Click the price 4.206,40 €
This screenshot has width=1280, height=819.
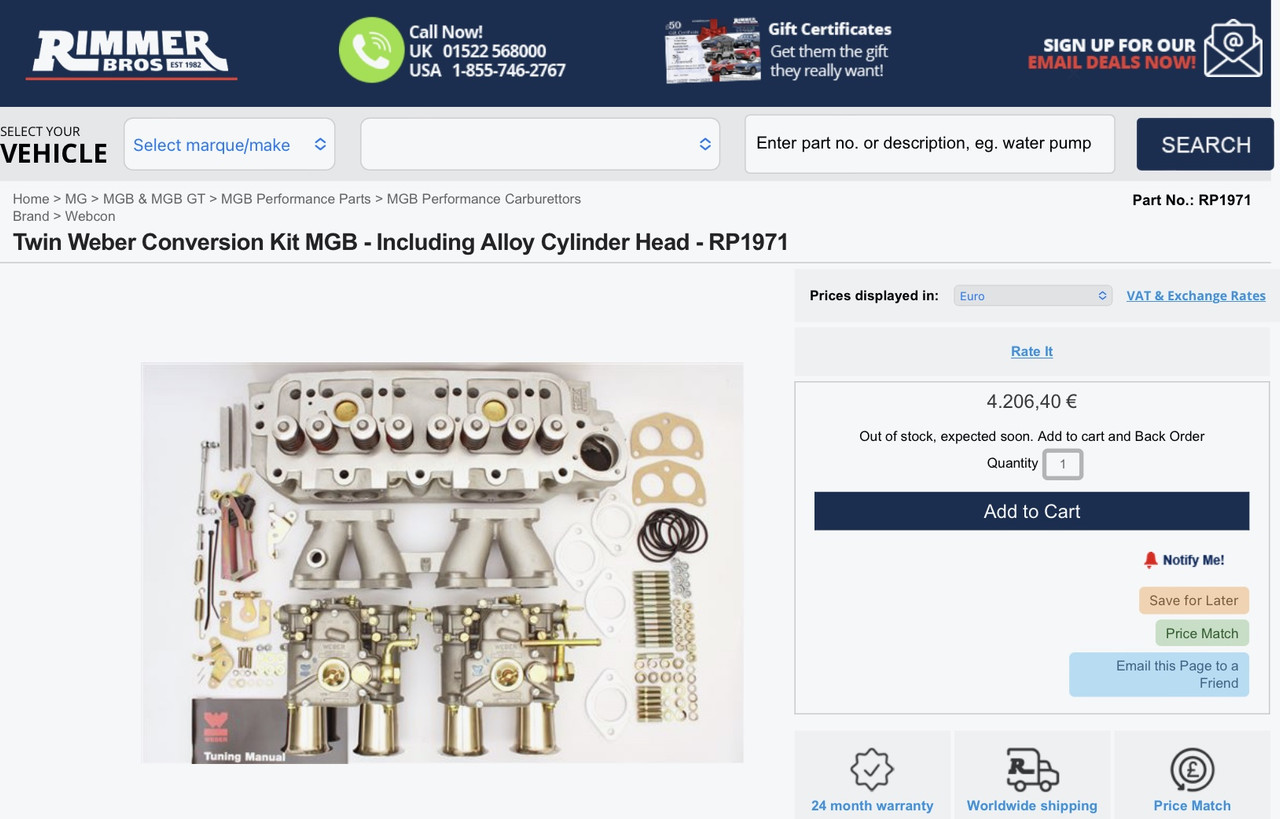pyautogui.click(x=1032, y=402)
